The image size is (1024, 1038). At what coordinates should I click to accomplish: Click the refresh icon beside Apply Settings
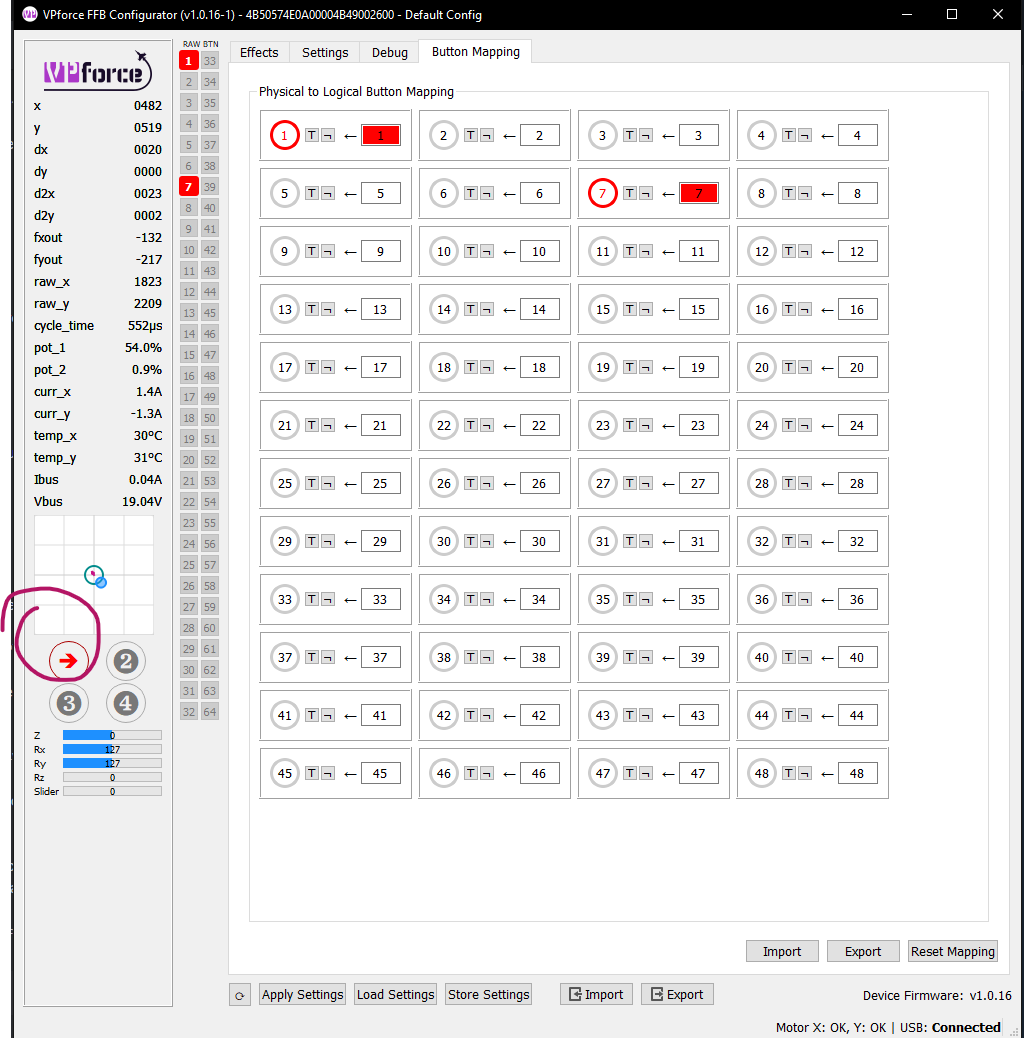click(240, 995)
